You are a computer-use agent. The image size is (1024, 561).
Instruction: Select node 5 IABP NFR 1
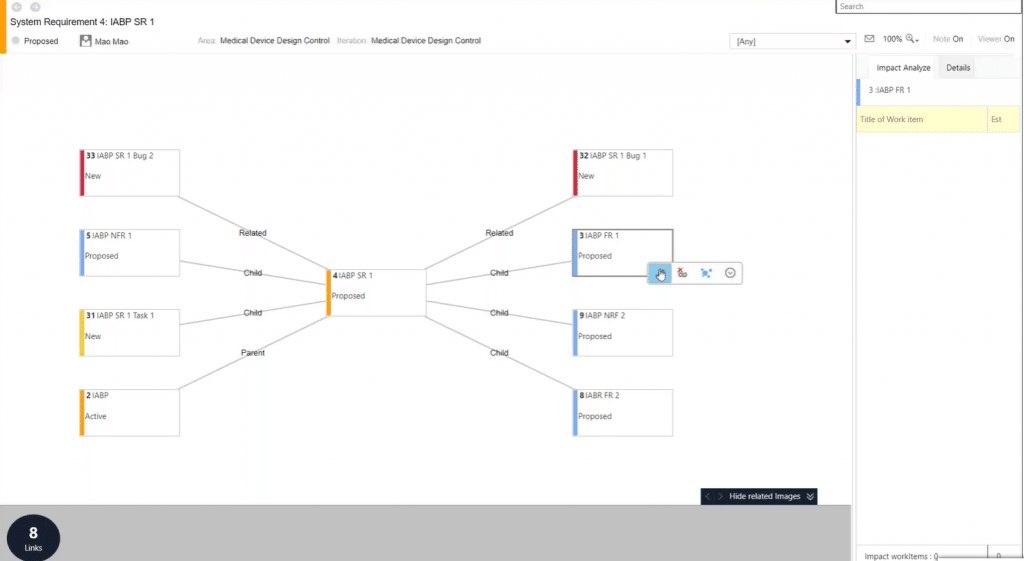click(x=129, y=253)
